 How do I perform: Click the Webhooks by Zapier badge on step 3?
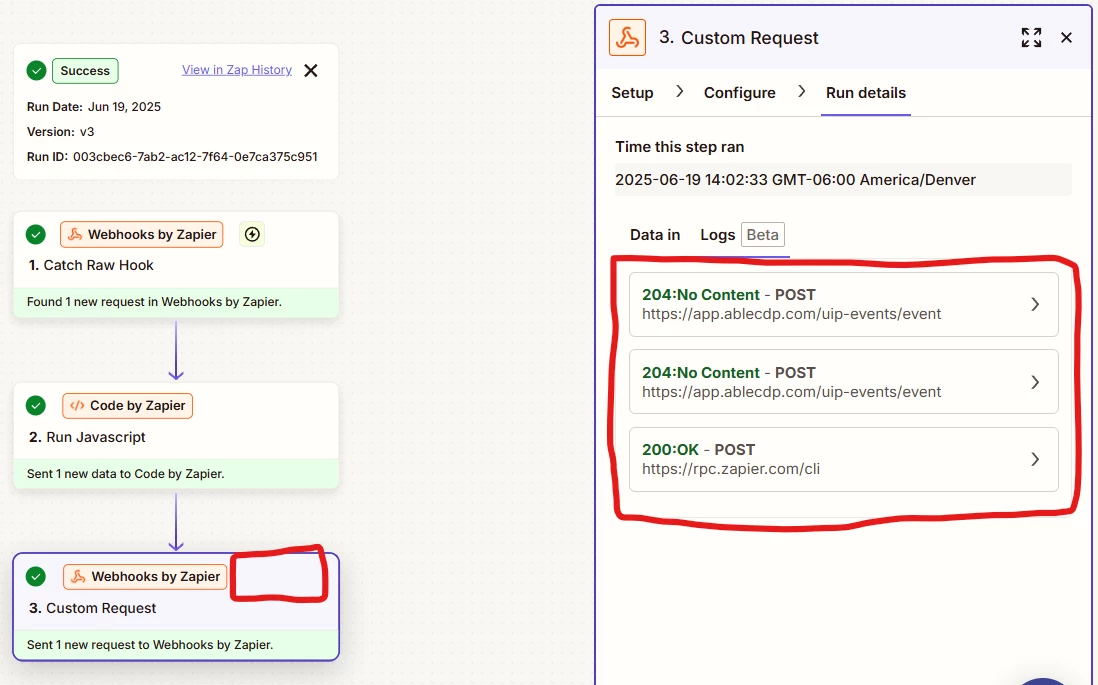coord(145,576)
